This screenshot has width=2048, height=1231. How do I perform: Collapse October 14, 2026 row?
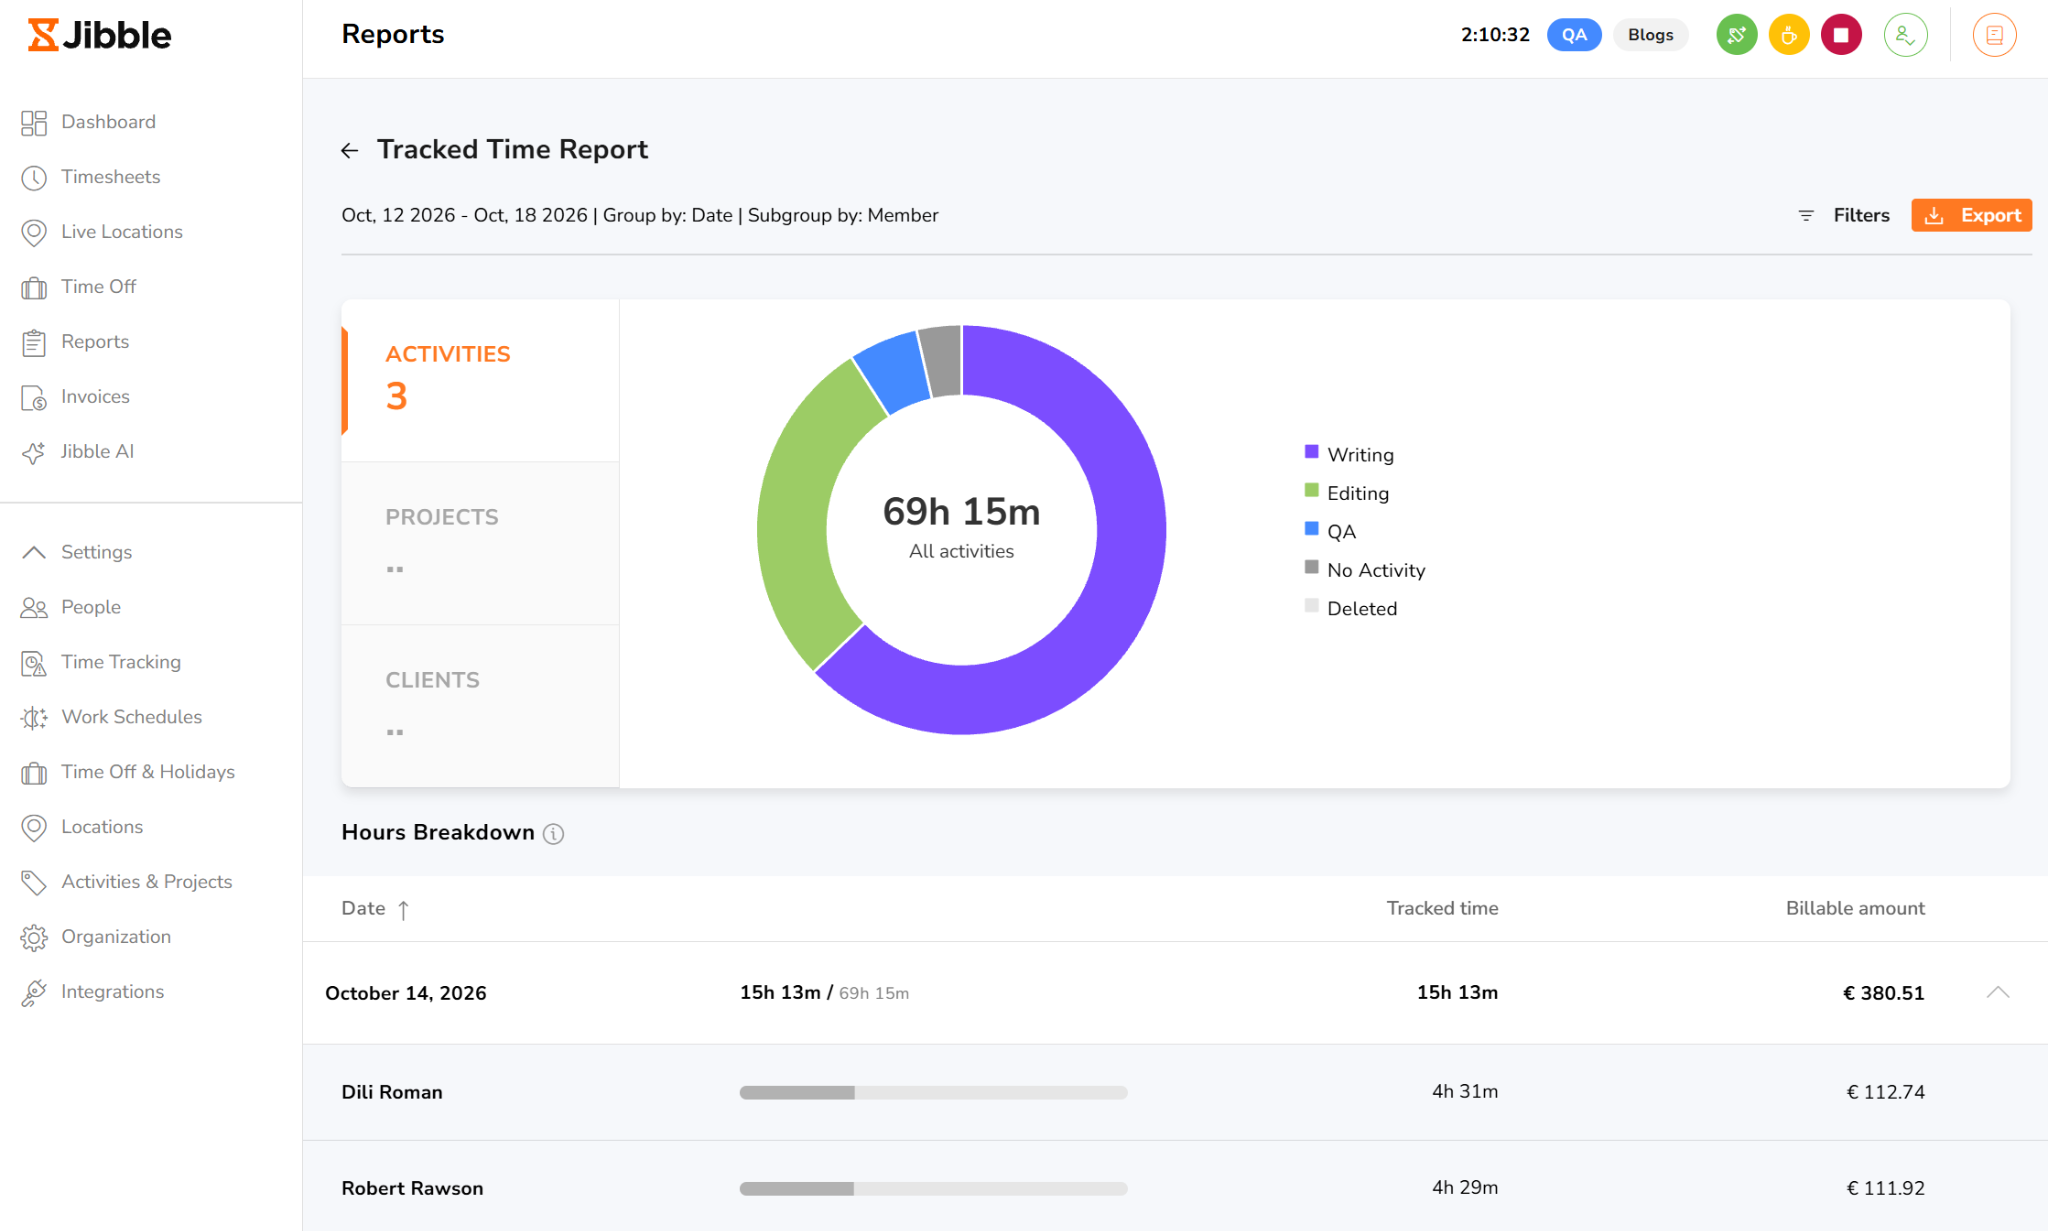point(1998,992)
